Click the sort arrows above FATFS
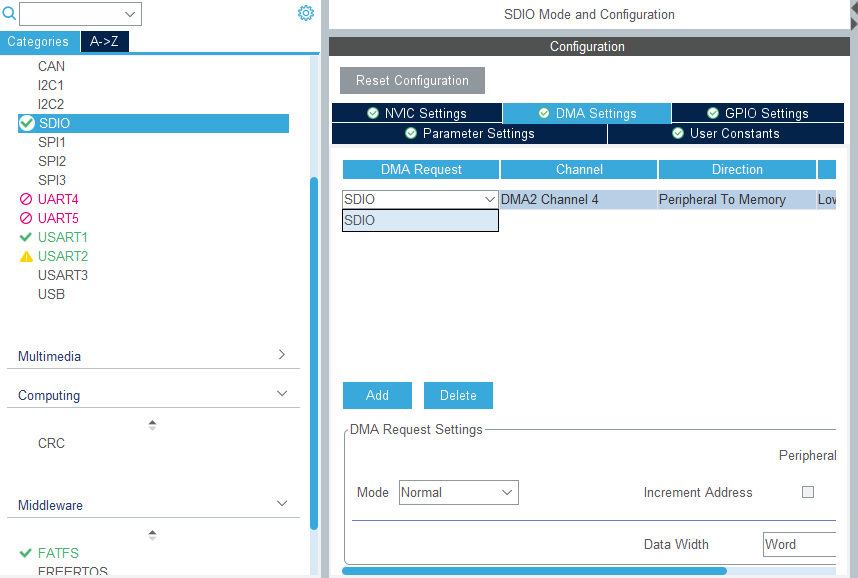 click(x=153, y=535)
